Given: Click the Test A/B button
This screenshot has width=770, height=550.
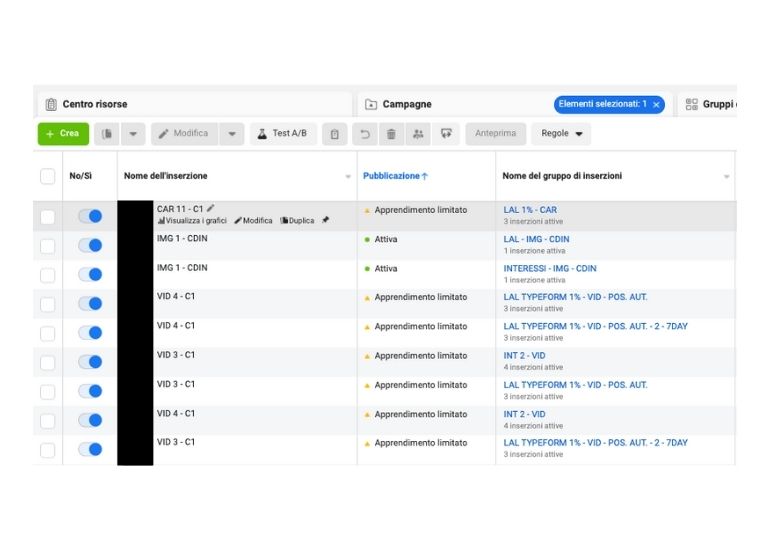Looking at the screenshot, I should click(x=283, y=134).
